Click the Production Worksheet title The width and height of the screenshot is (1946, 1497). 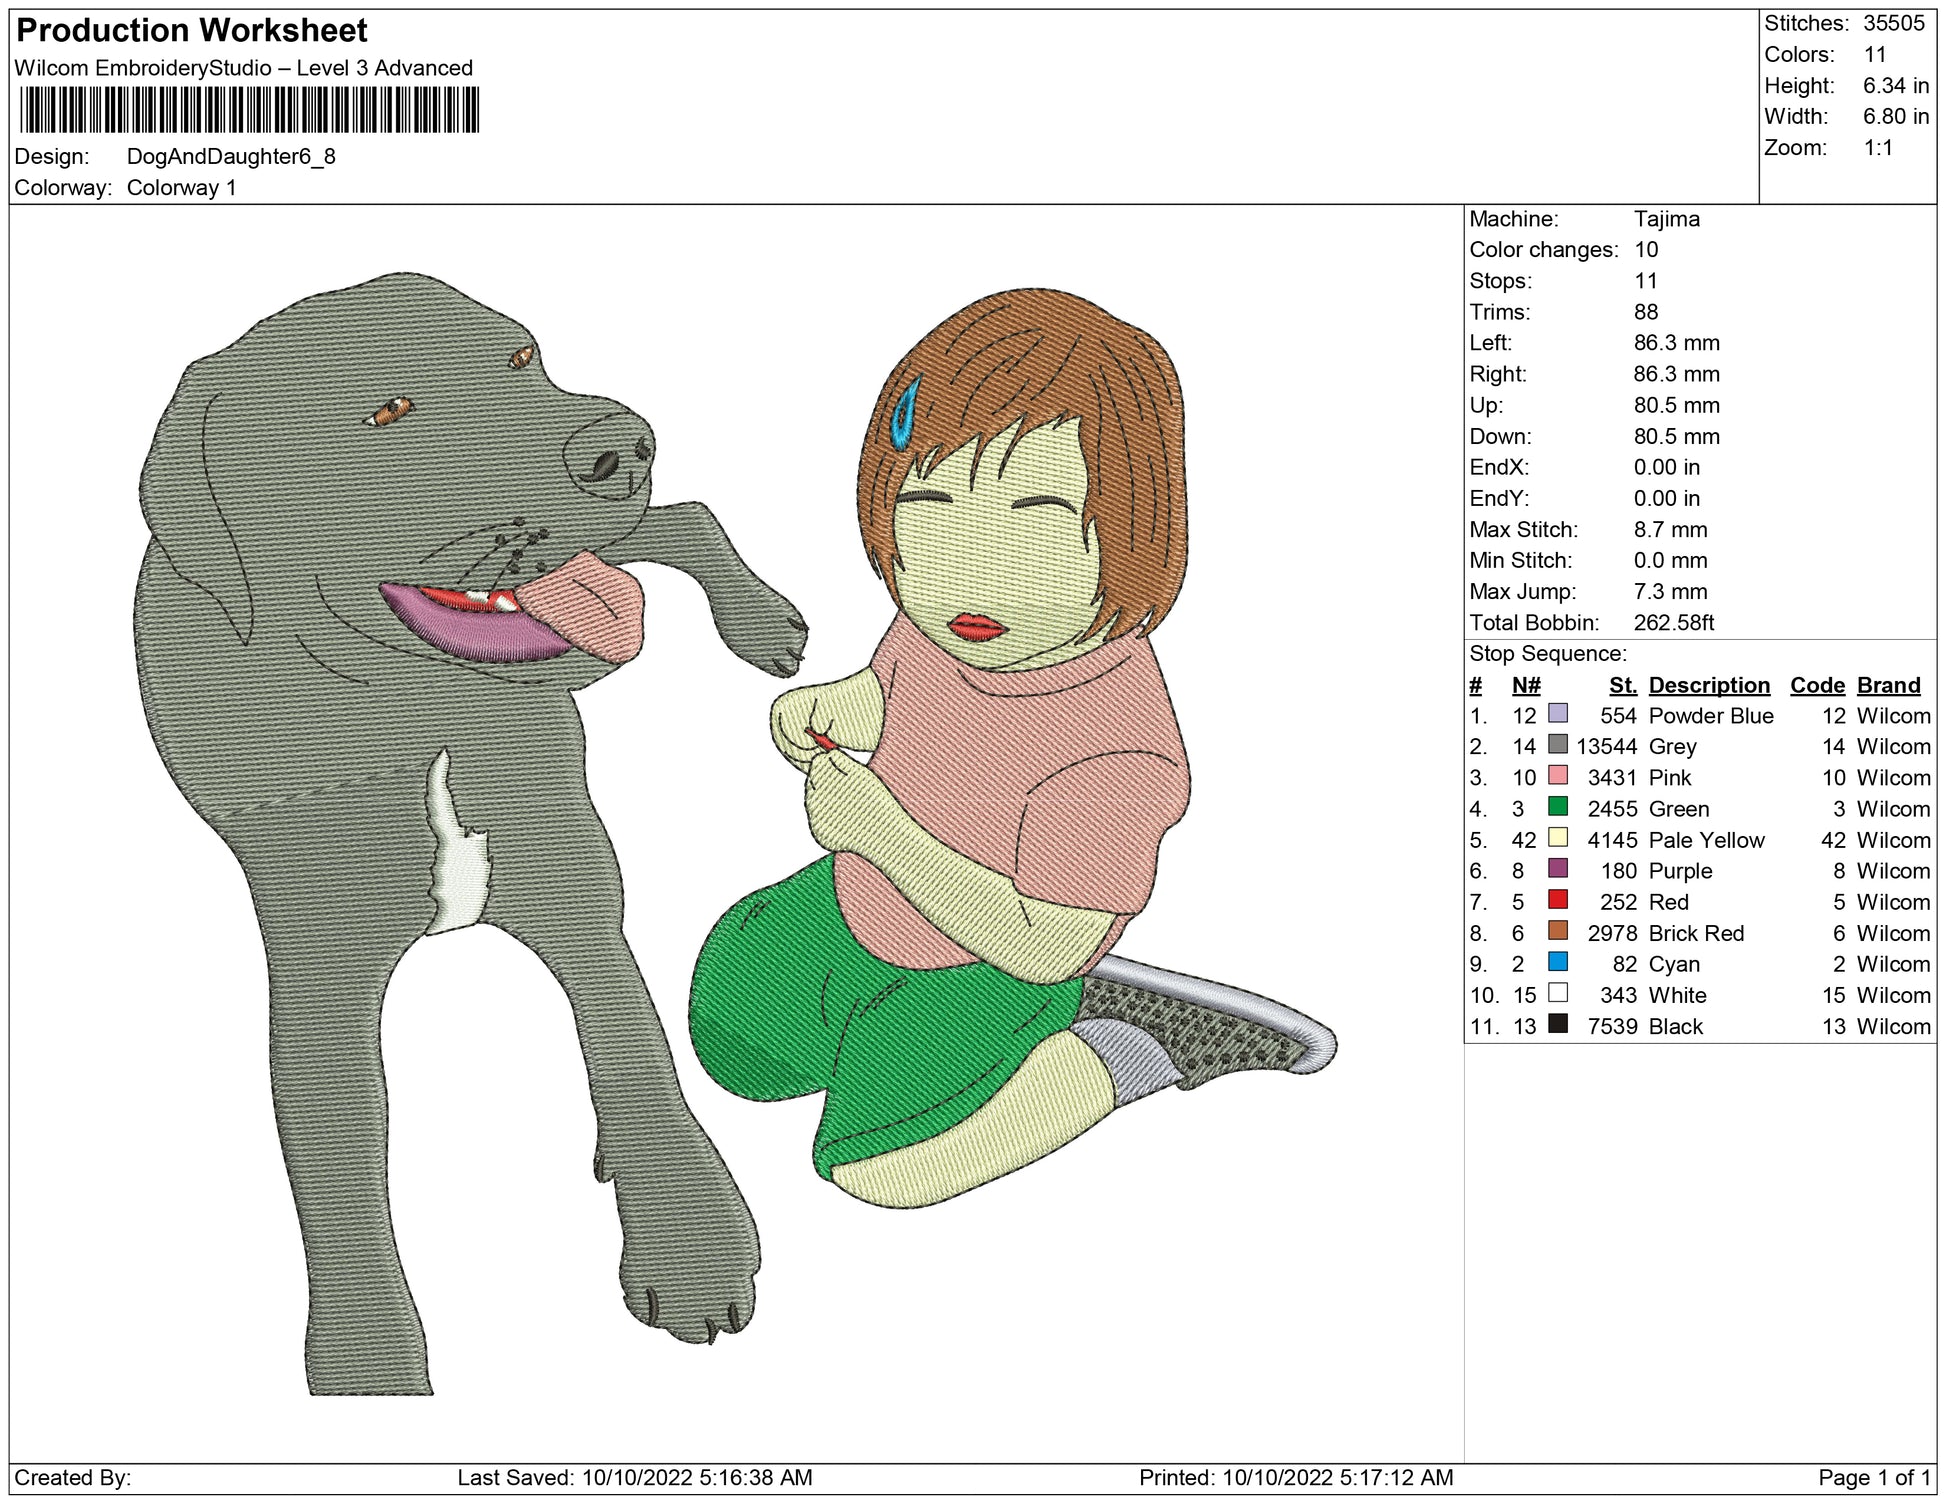pyautogui.click(x=192, y=31)
